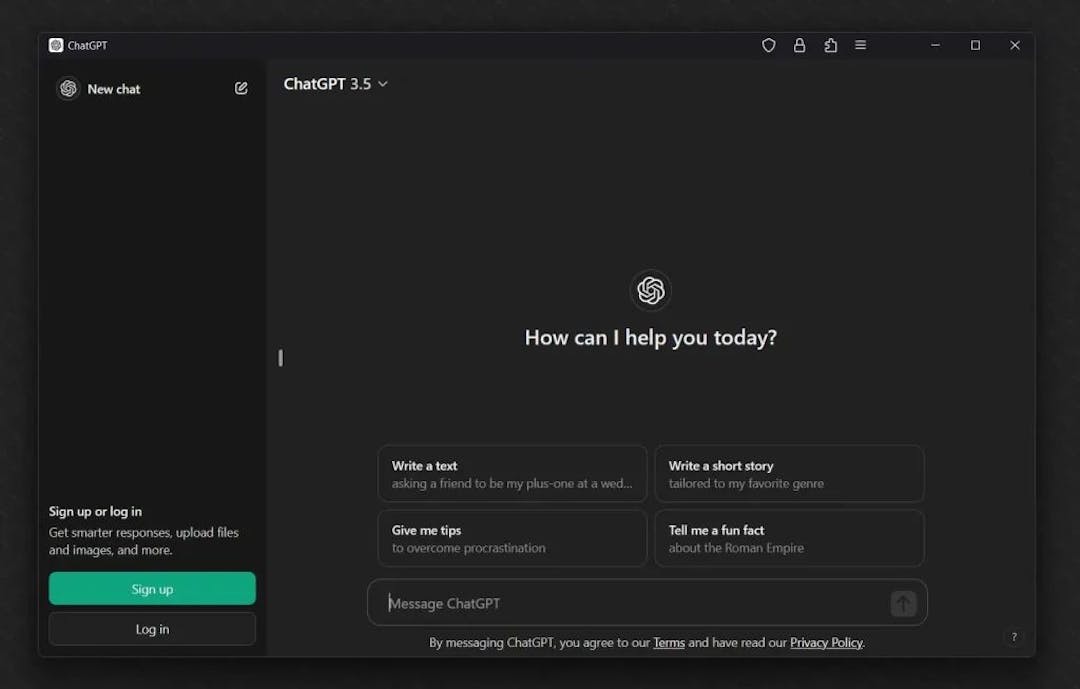Click the shield icon in the title bar
Screen dimensions: 1080x689
point(768,45)
